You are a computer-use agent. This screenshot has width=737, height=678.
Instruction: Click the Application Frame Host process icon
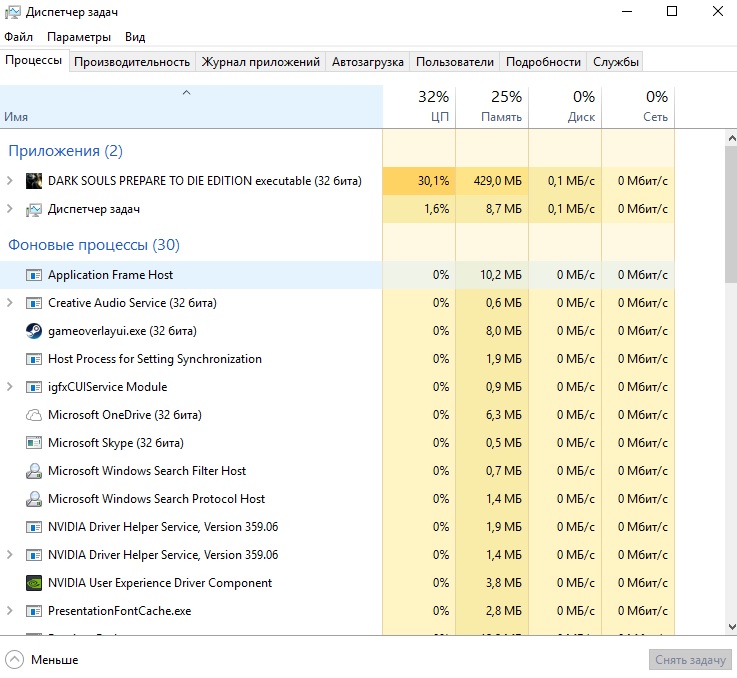click(33, 275)
